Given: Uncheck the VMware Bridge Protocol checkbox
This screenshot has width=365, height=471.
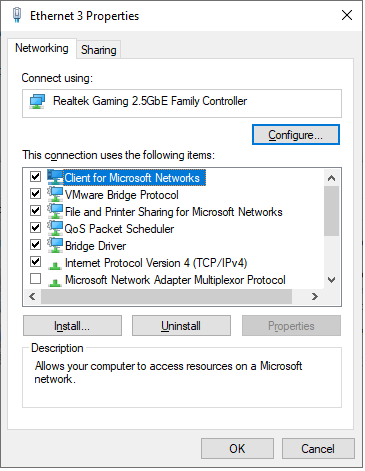Looking at the screenshot, I should pyautogui.click(x=36, y=193).
